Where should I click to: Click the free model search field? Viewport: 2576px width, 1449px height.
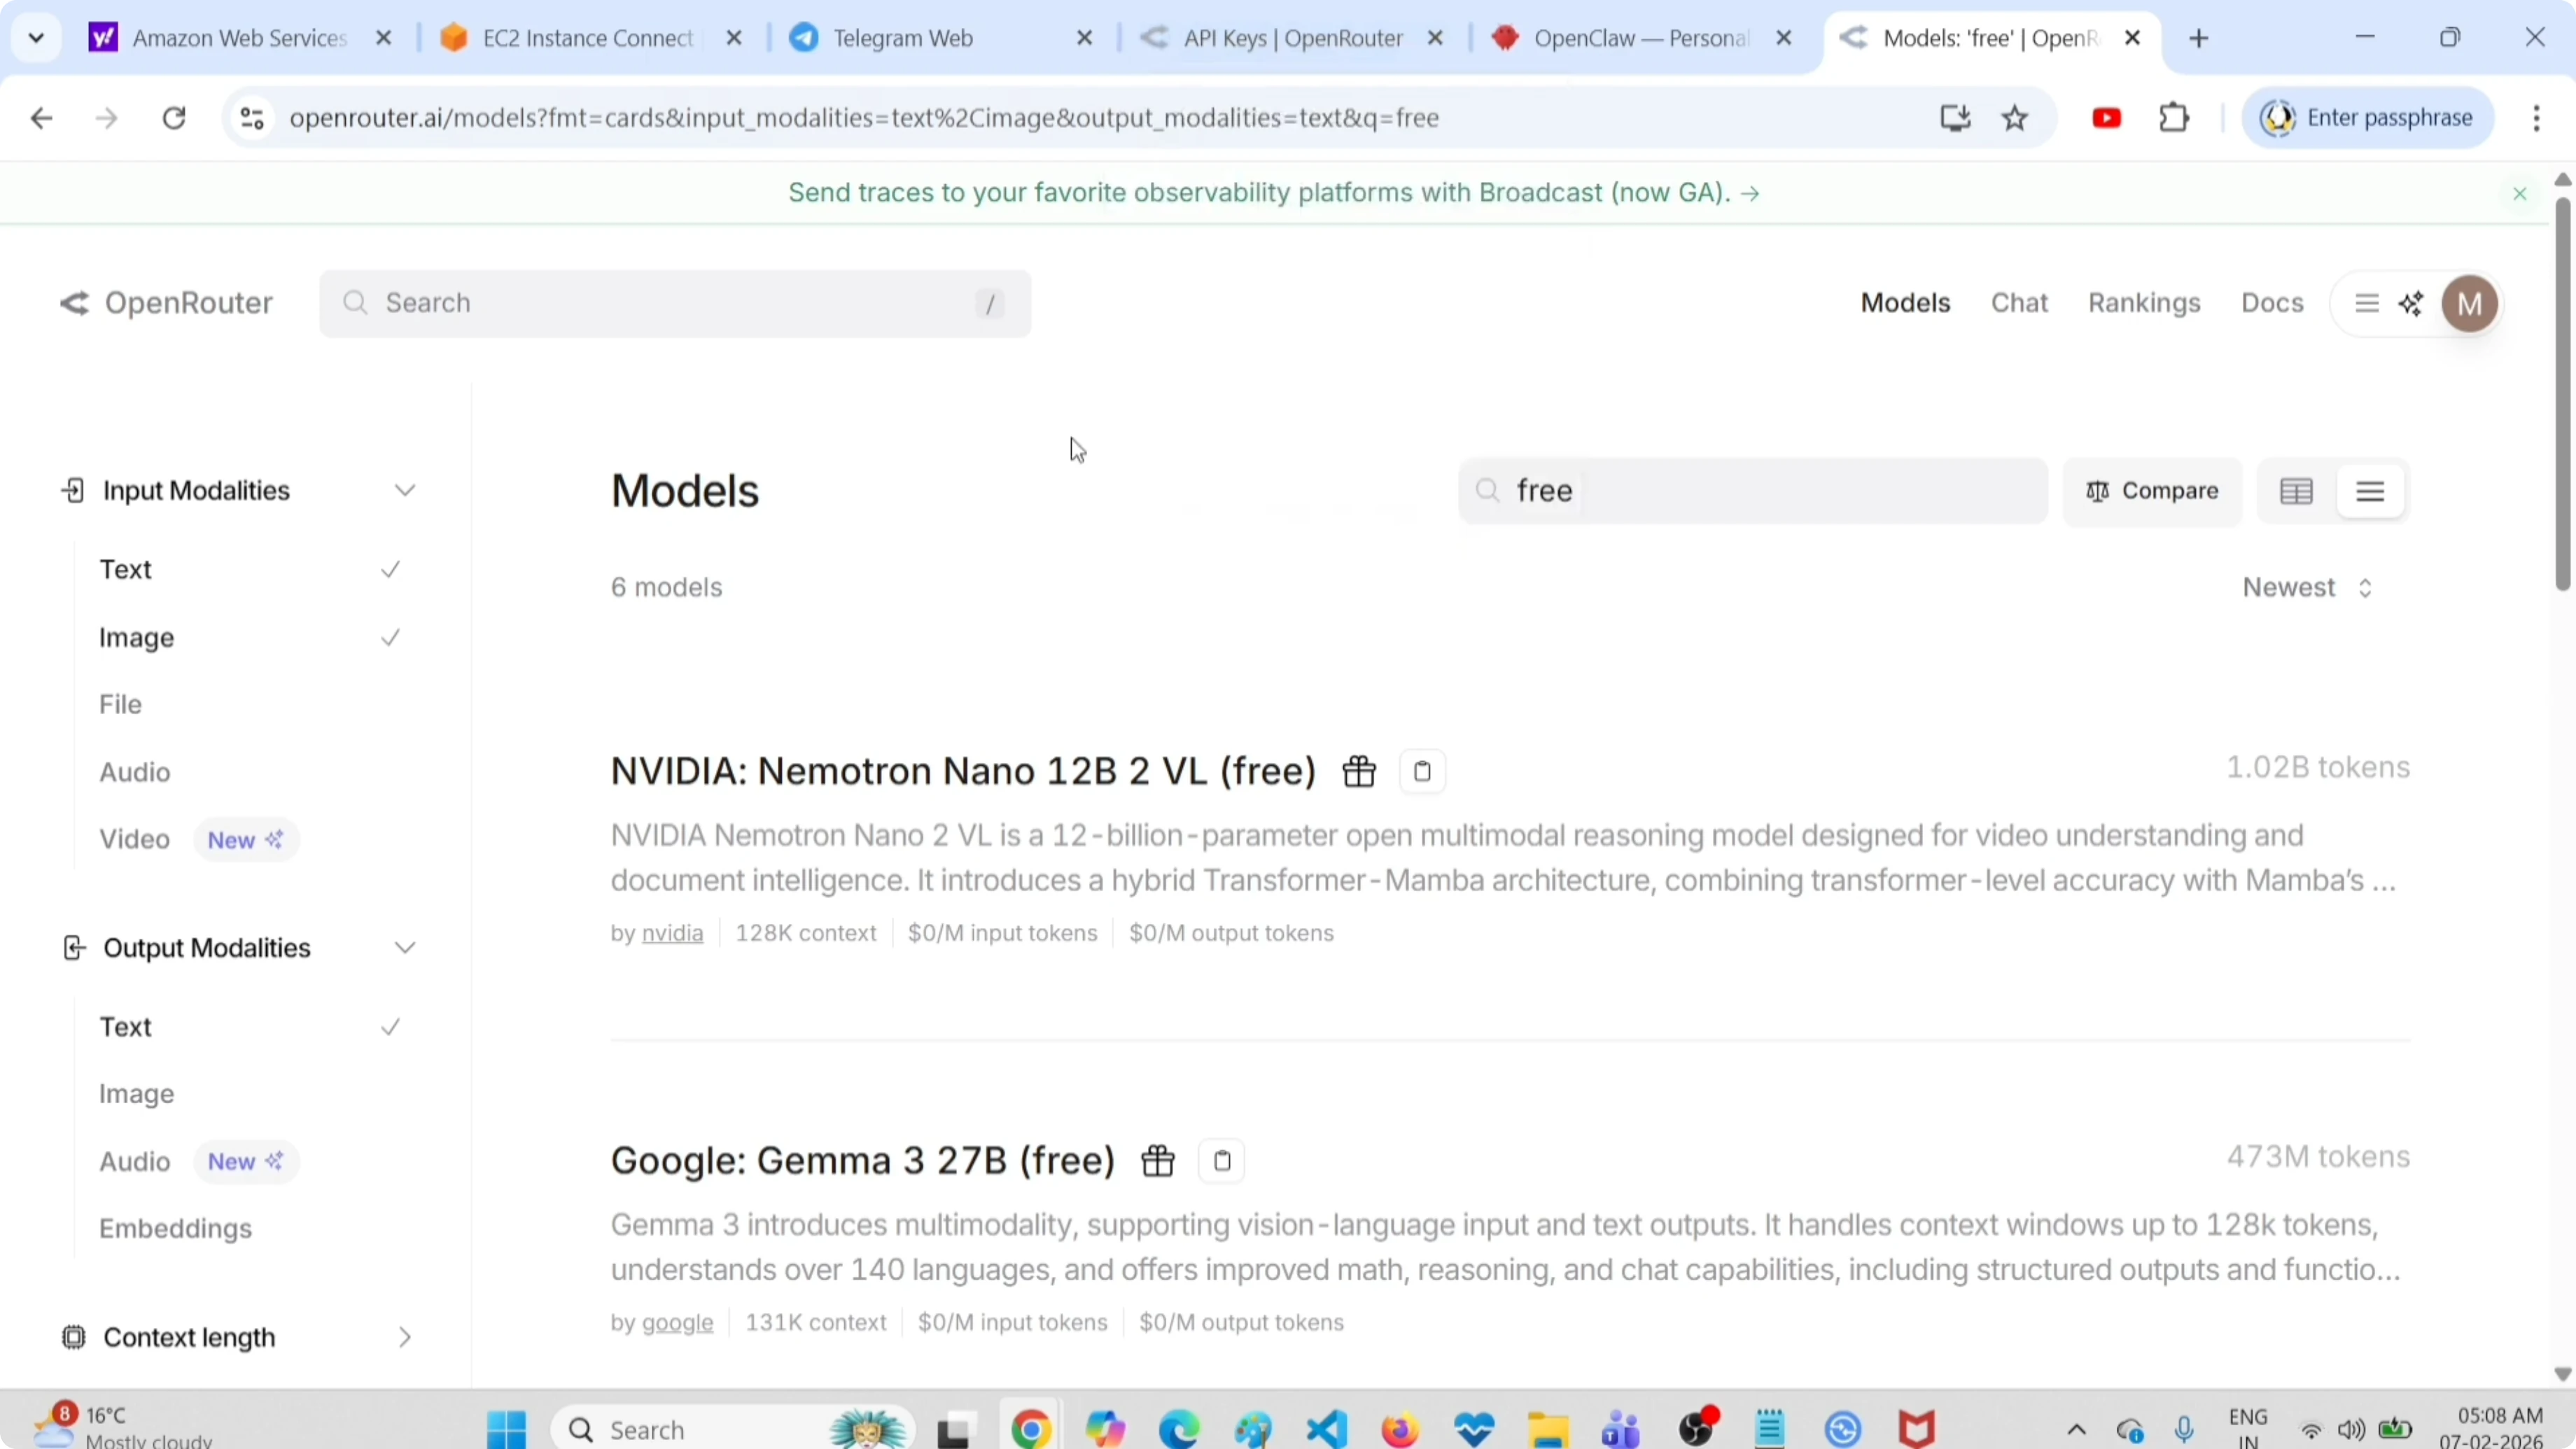pos(1750,491)
